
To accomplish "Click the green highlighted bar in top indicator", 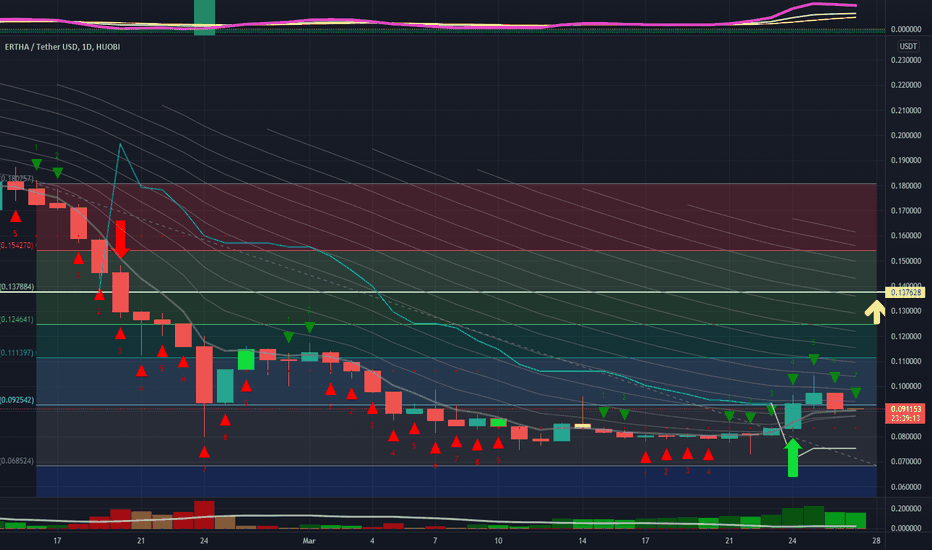I will click(204, 17).
